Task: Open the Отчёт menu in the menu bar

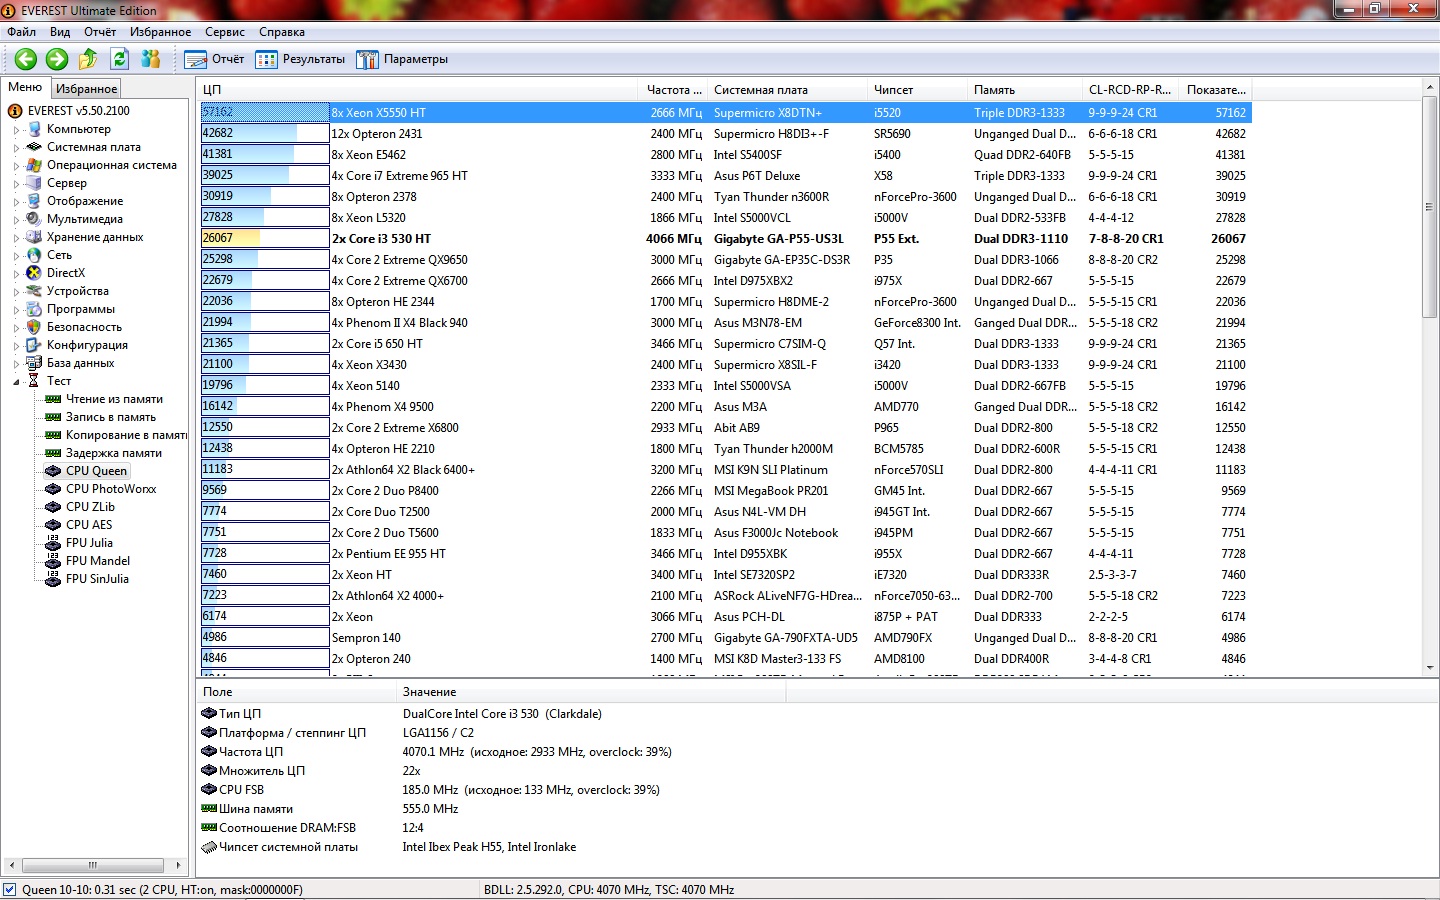Action: 100,32
